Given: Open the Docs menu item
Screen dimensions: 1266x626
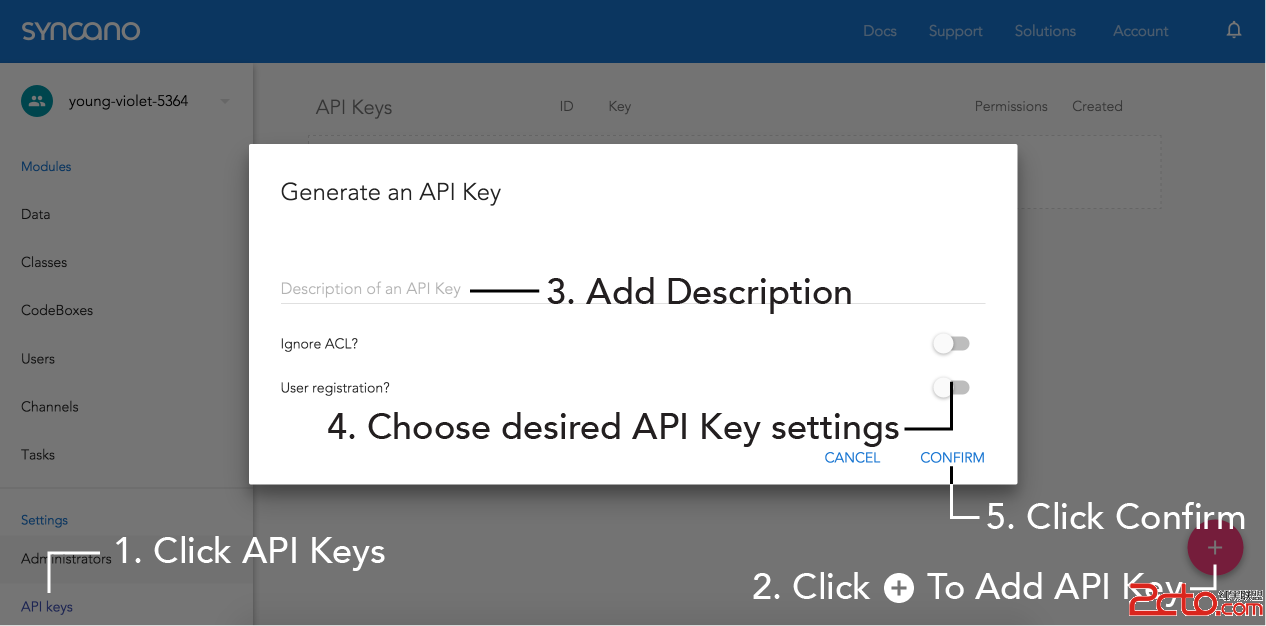Looking at the screenshot, I should (x=879, y=31).
